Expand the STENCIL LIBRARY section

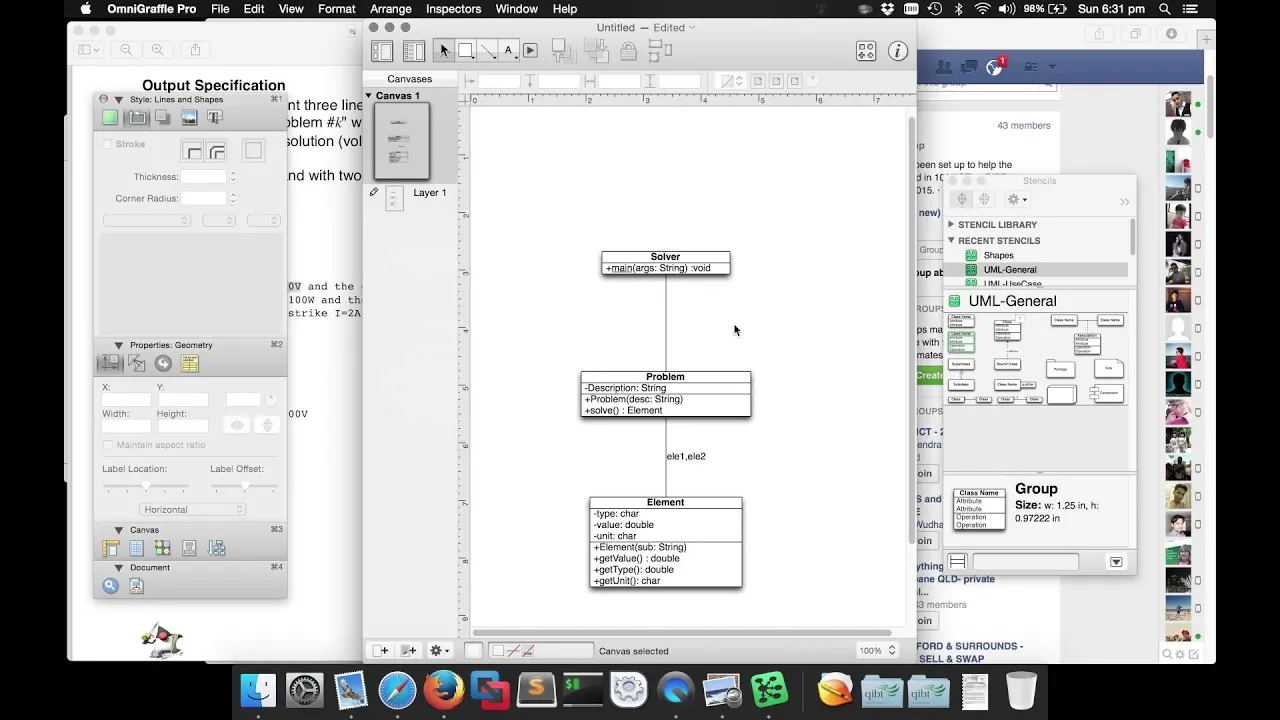[x=951, y=225]
